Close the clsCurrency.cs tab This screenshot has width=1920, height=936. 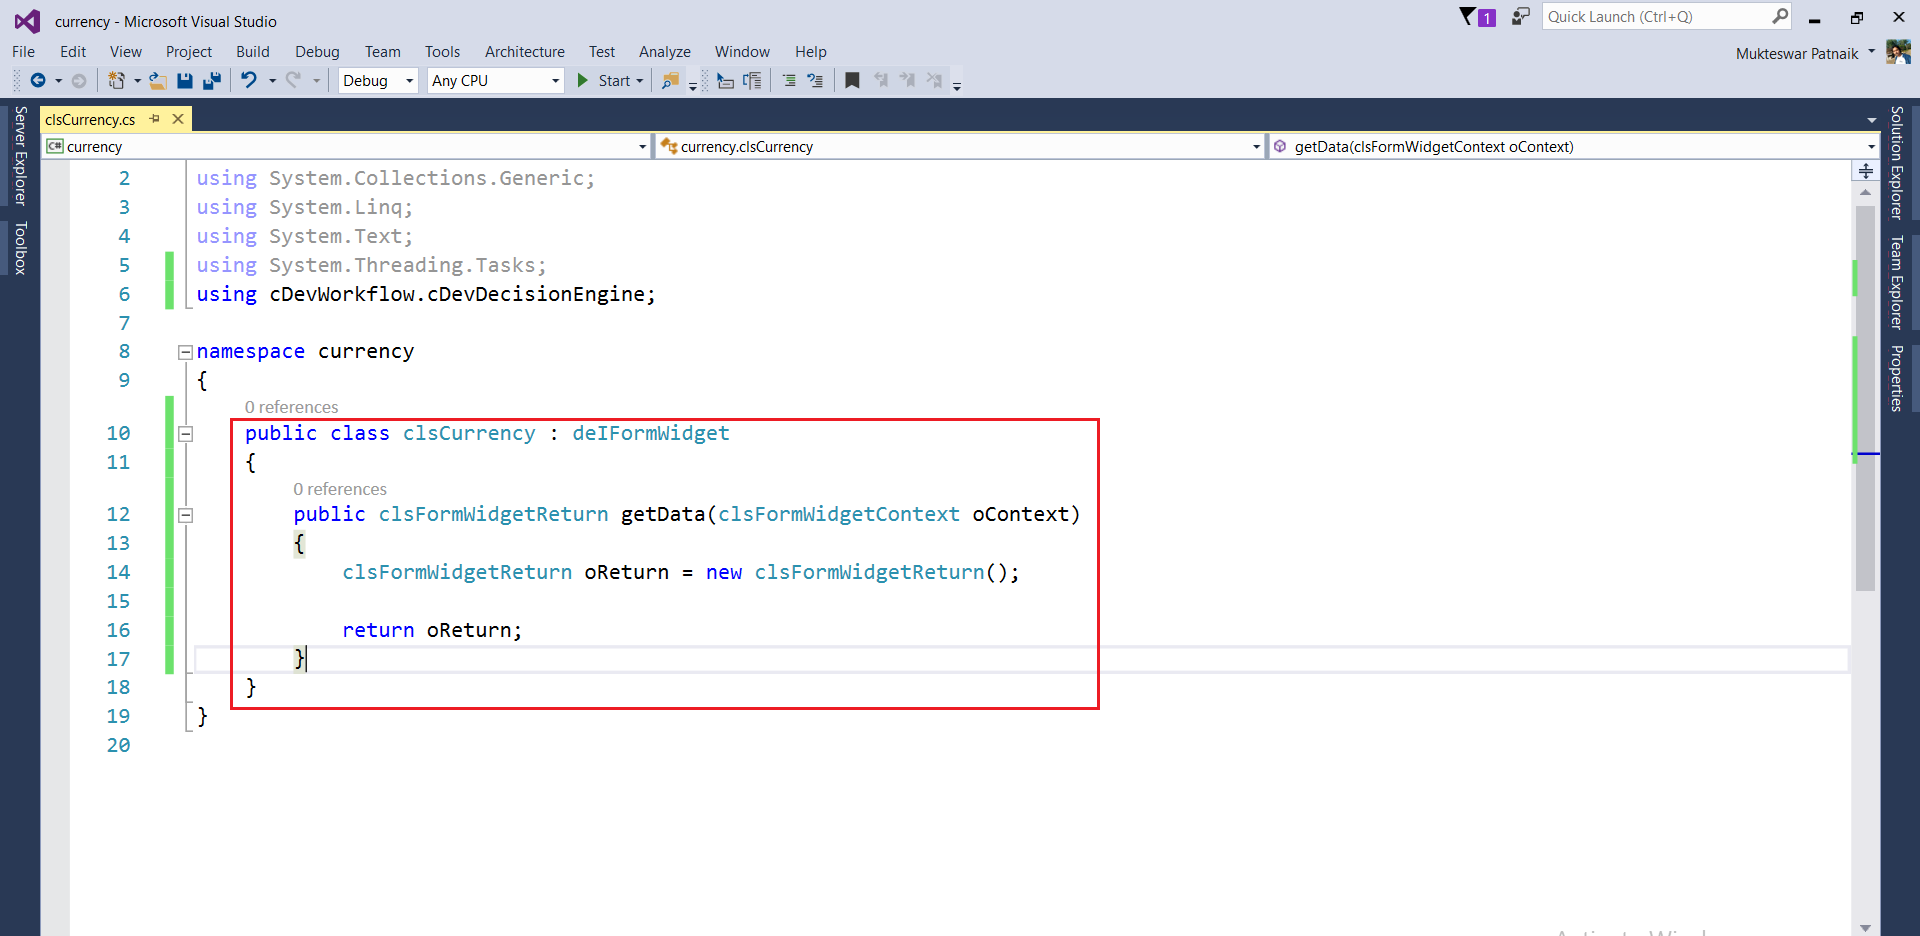point(178,119)
